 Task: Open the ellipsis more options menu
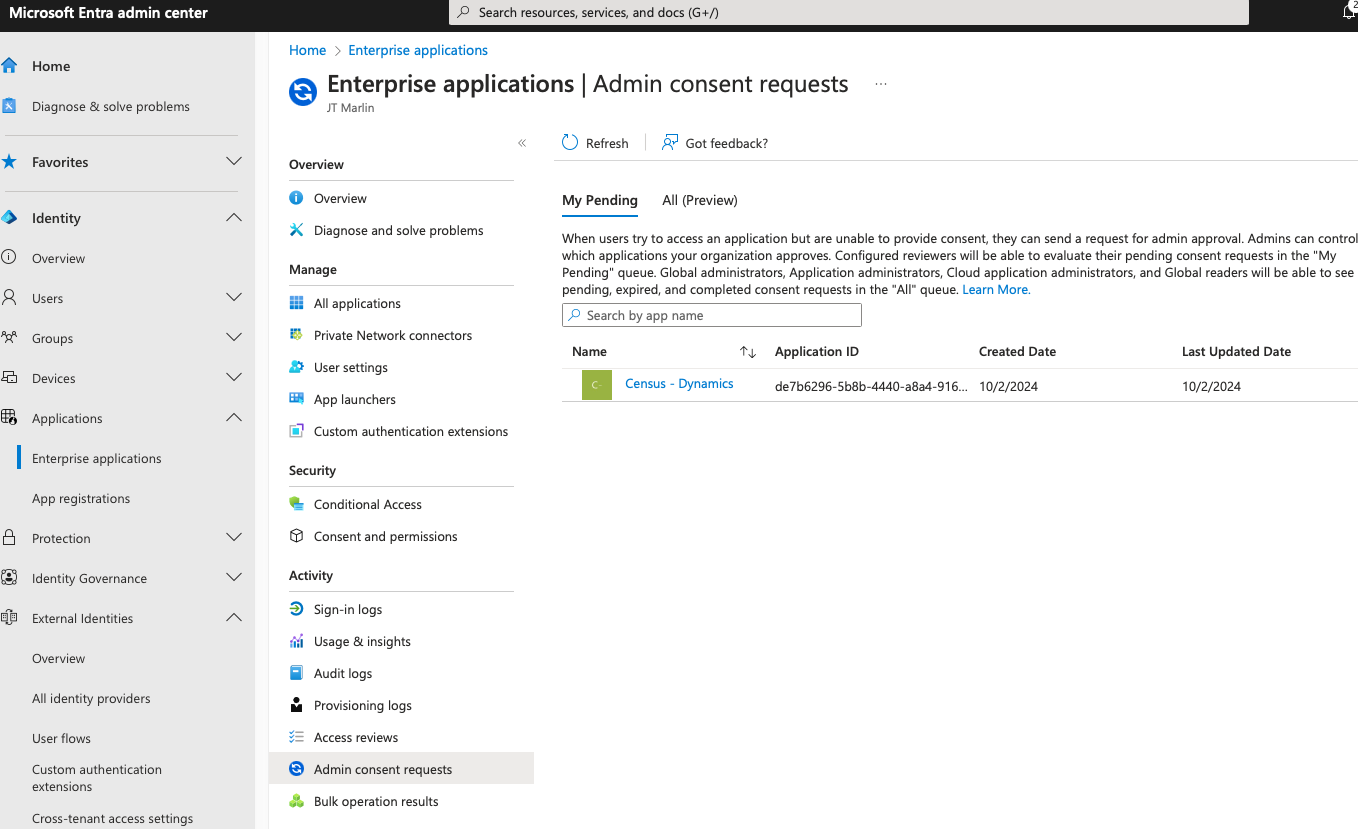(880, 85)
